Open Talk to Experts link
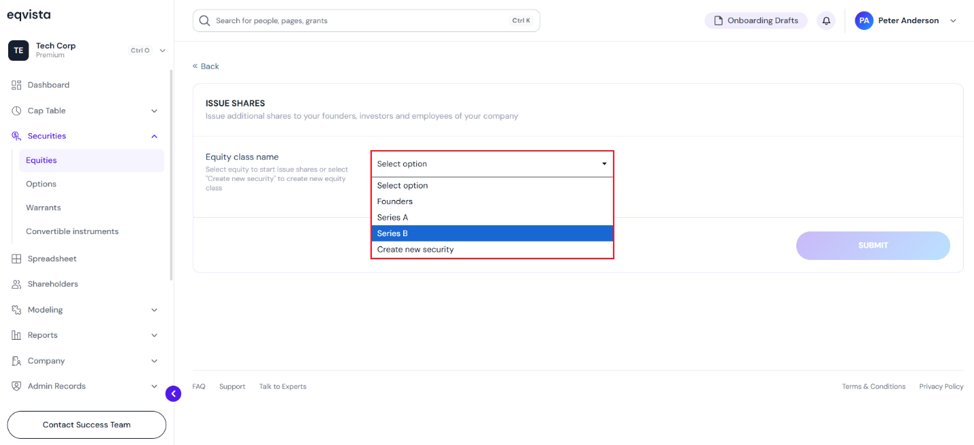974x445 pixels. tap(283, 387)
